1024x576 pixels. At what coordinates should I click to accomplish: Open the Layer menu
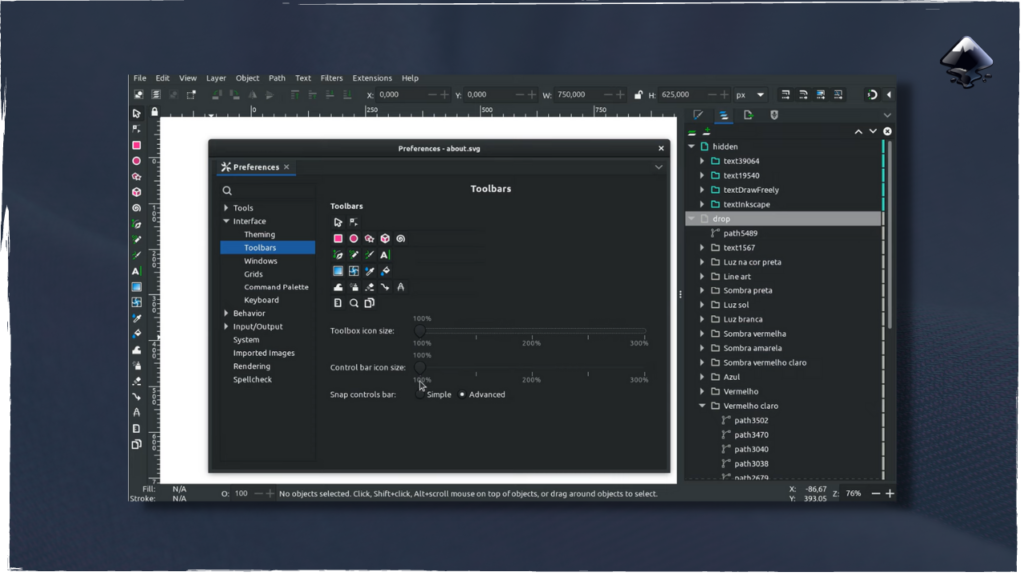tap(216, 78)
